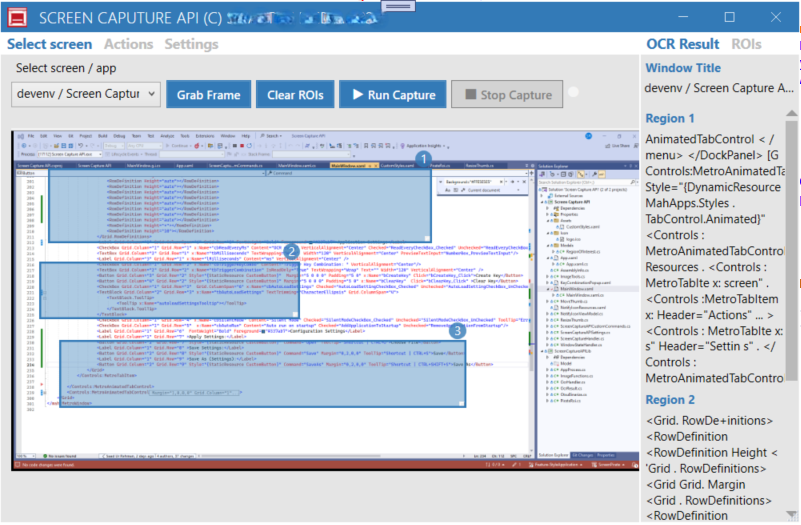Click the OCR result scrollbar down arrow
801x525 pixels.
click(x=791, y=515)
